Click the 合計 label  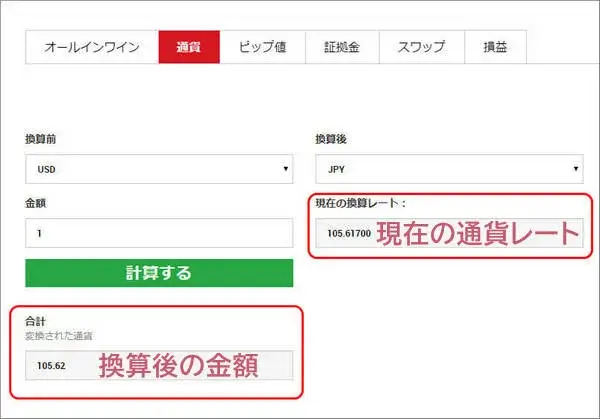pyautogui.click(x=36, y=321)
